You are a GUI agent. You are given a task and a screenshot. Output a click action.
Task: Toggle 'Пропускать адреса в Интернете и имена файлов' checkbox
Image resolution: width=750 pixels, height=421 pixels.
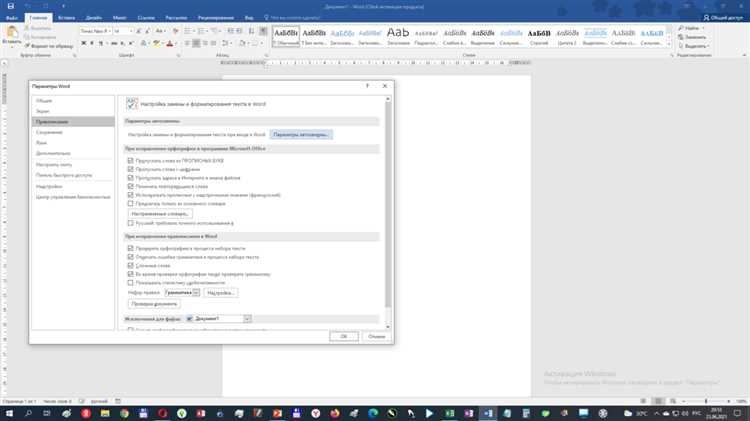tap(131, 178)
